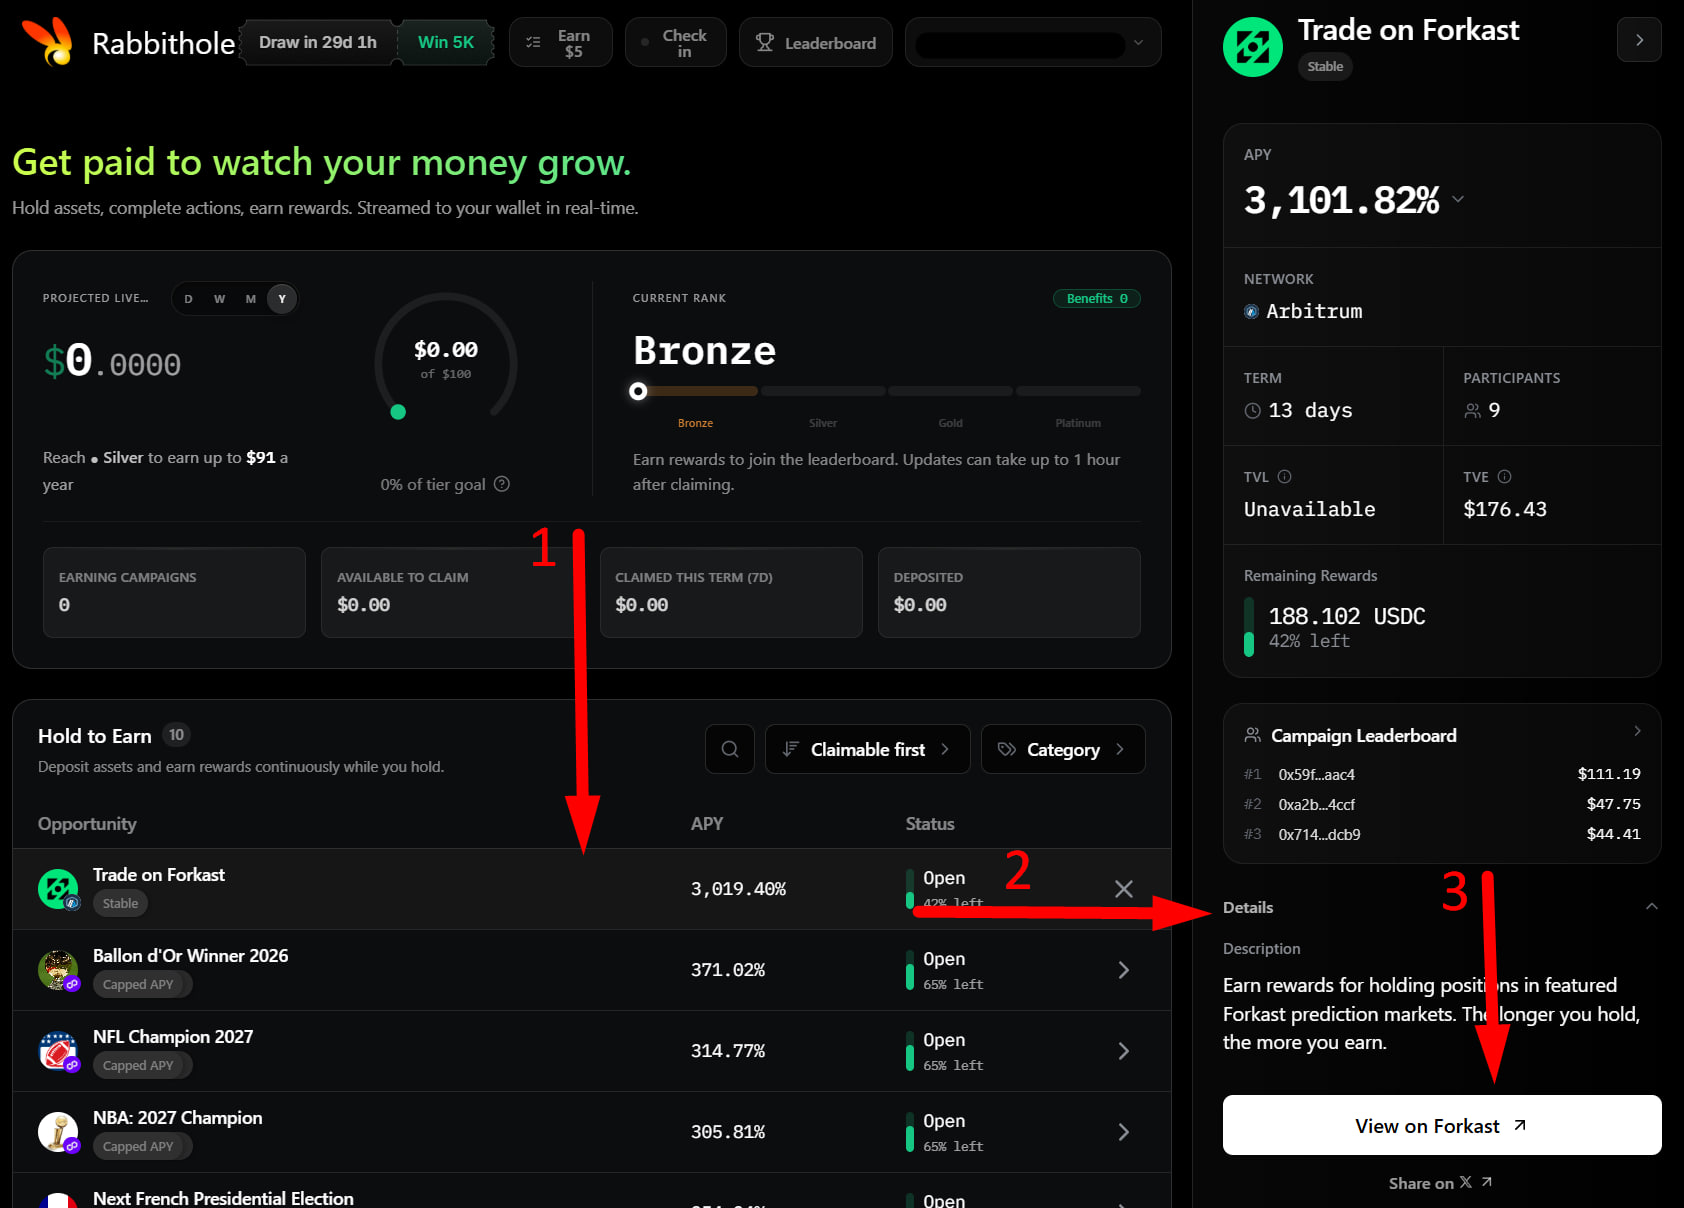Click the TVE info icon
Viewport: 1684px width, 1208px height.
click(1505, 477)
